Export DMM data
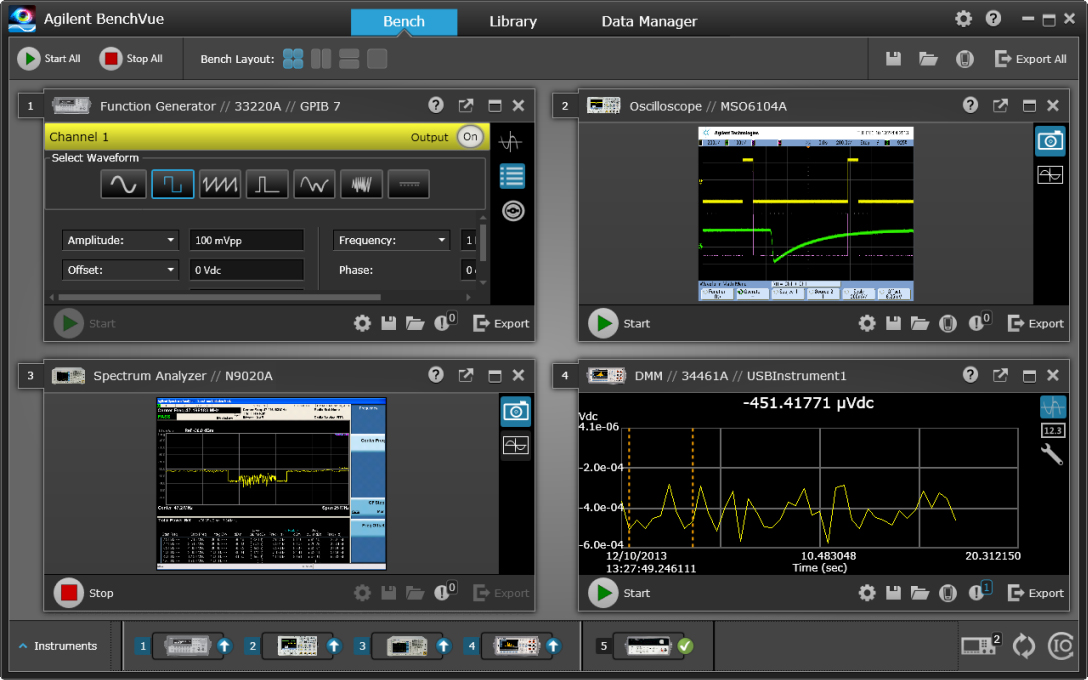Image resolution: width=1088 pixels, height=680 pixels. click(1035, 593)
